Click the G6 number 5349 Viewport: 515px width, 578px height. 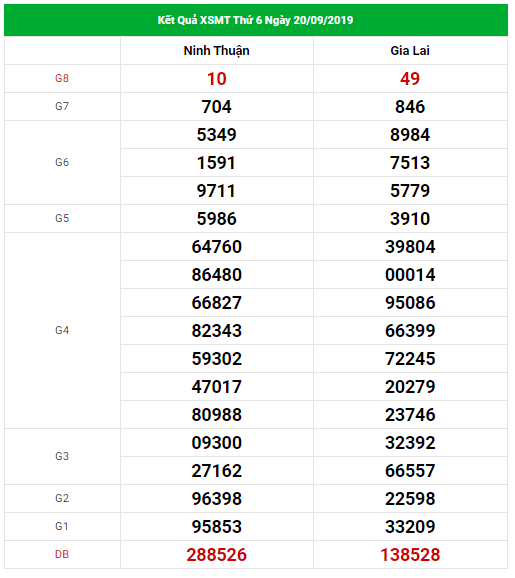tap(217, 135)
